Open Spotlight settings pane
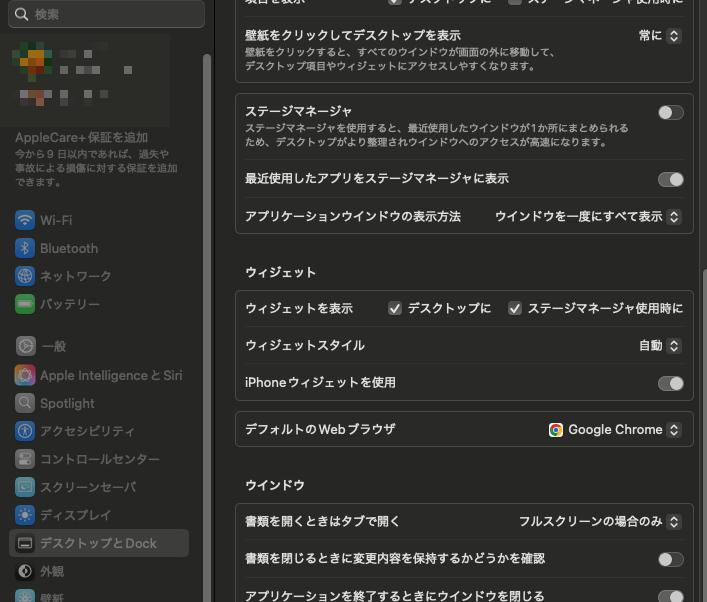Viewport: 707px width, 602px height. (x=99, y=403)
